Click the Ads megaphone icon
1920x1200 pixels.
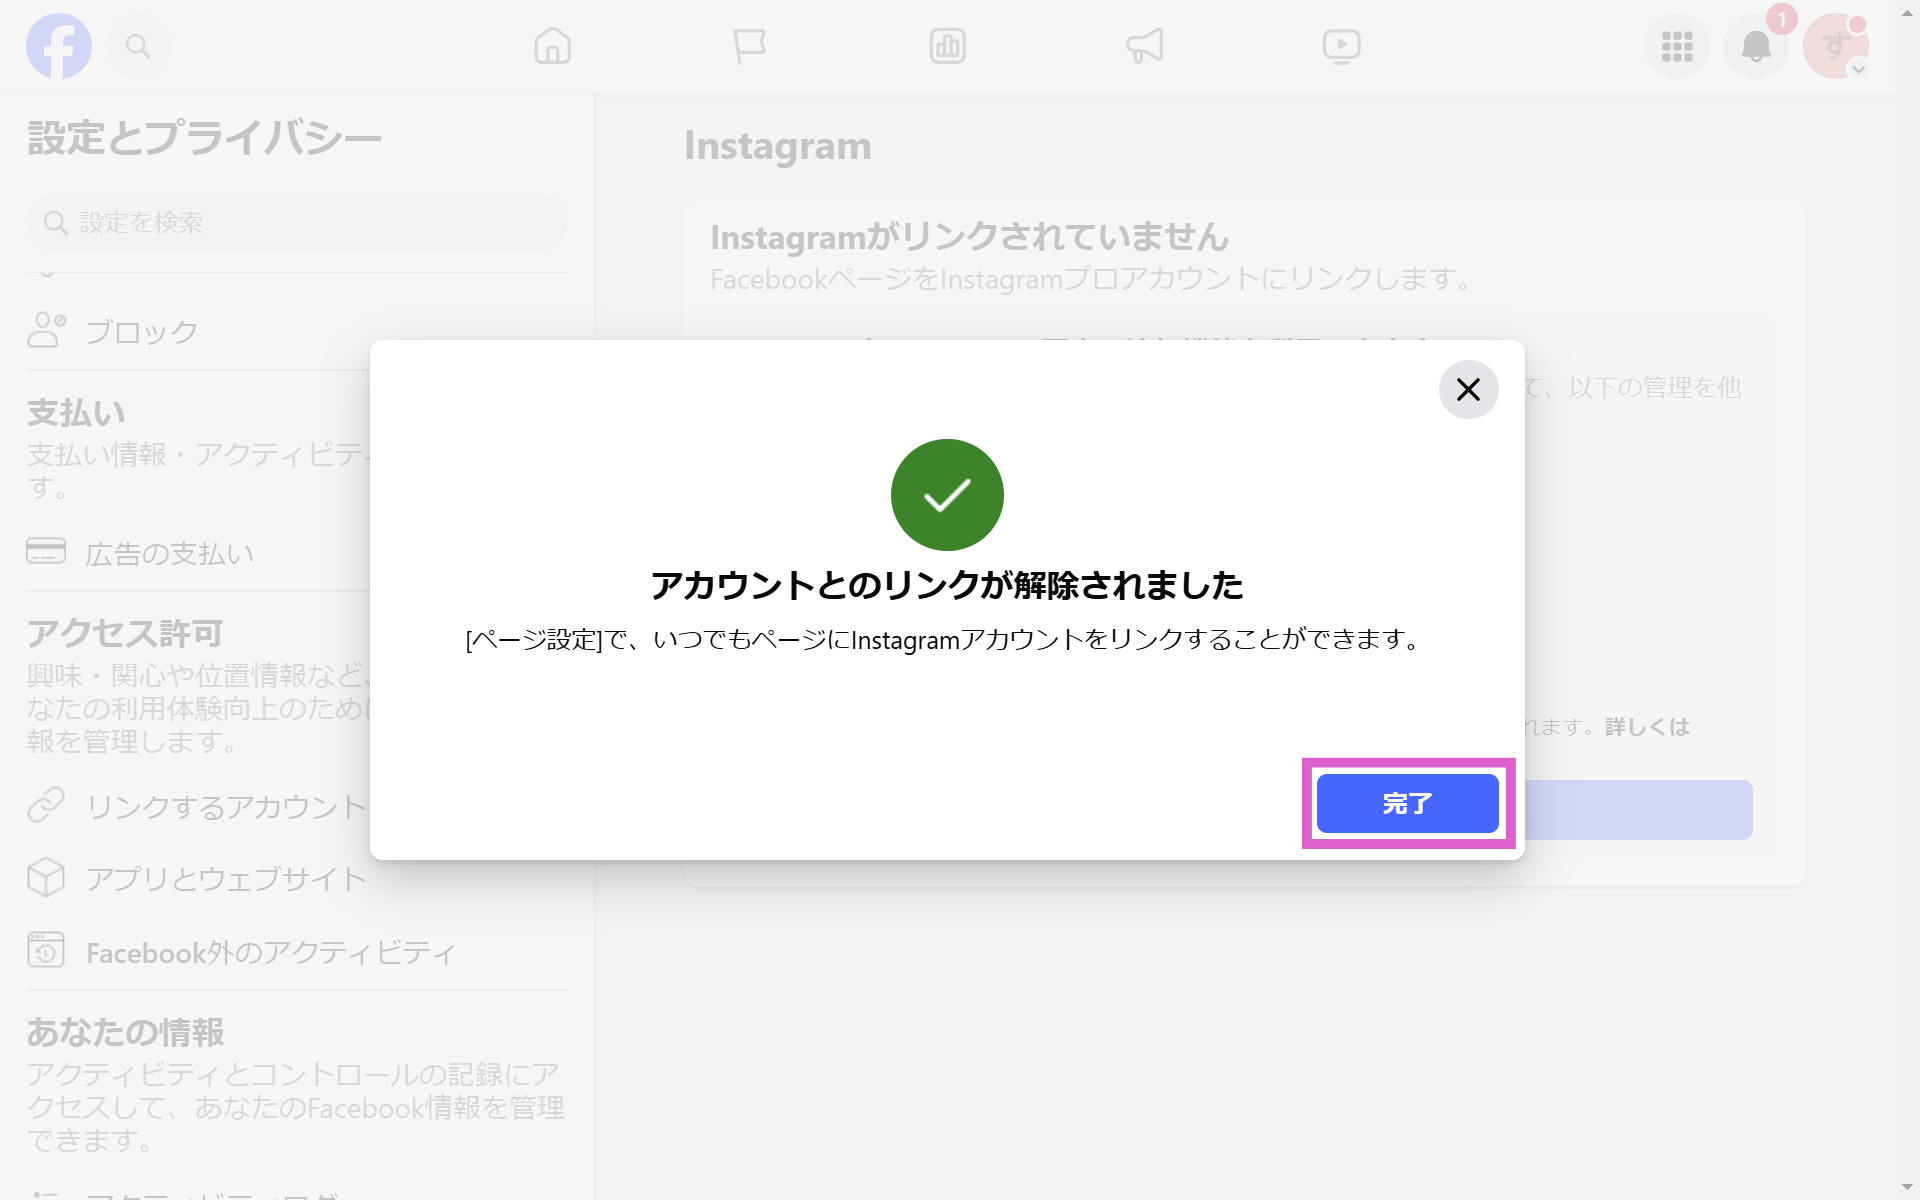(x=1144, y=45)
